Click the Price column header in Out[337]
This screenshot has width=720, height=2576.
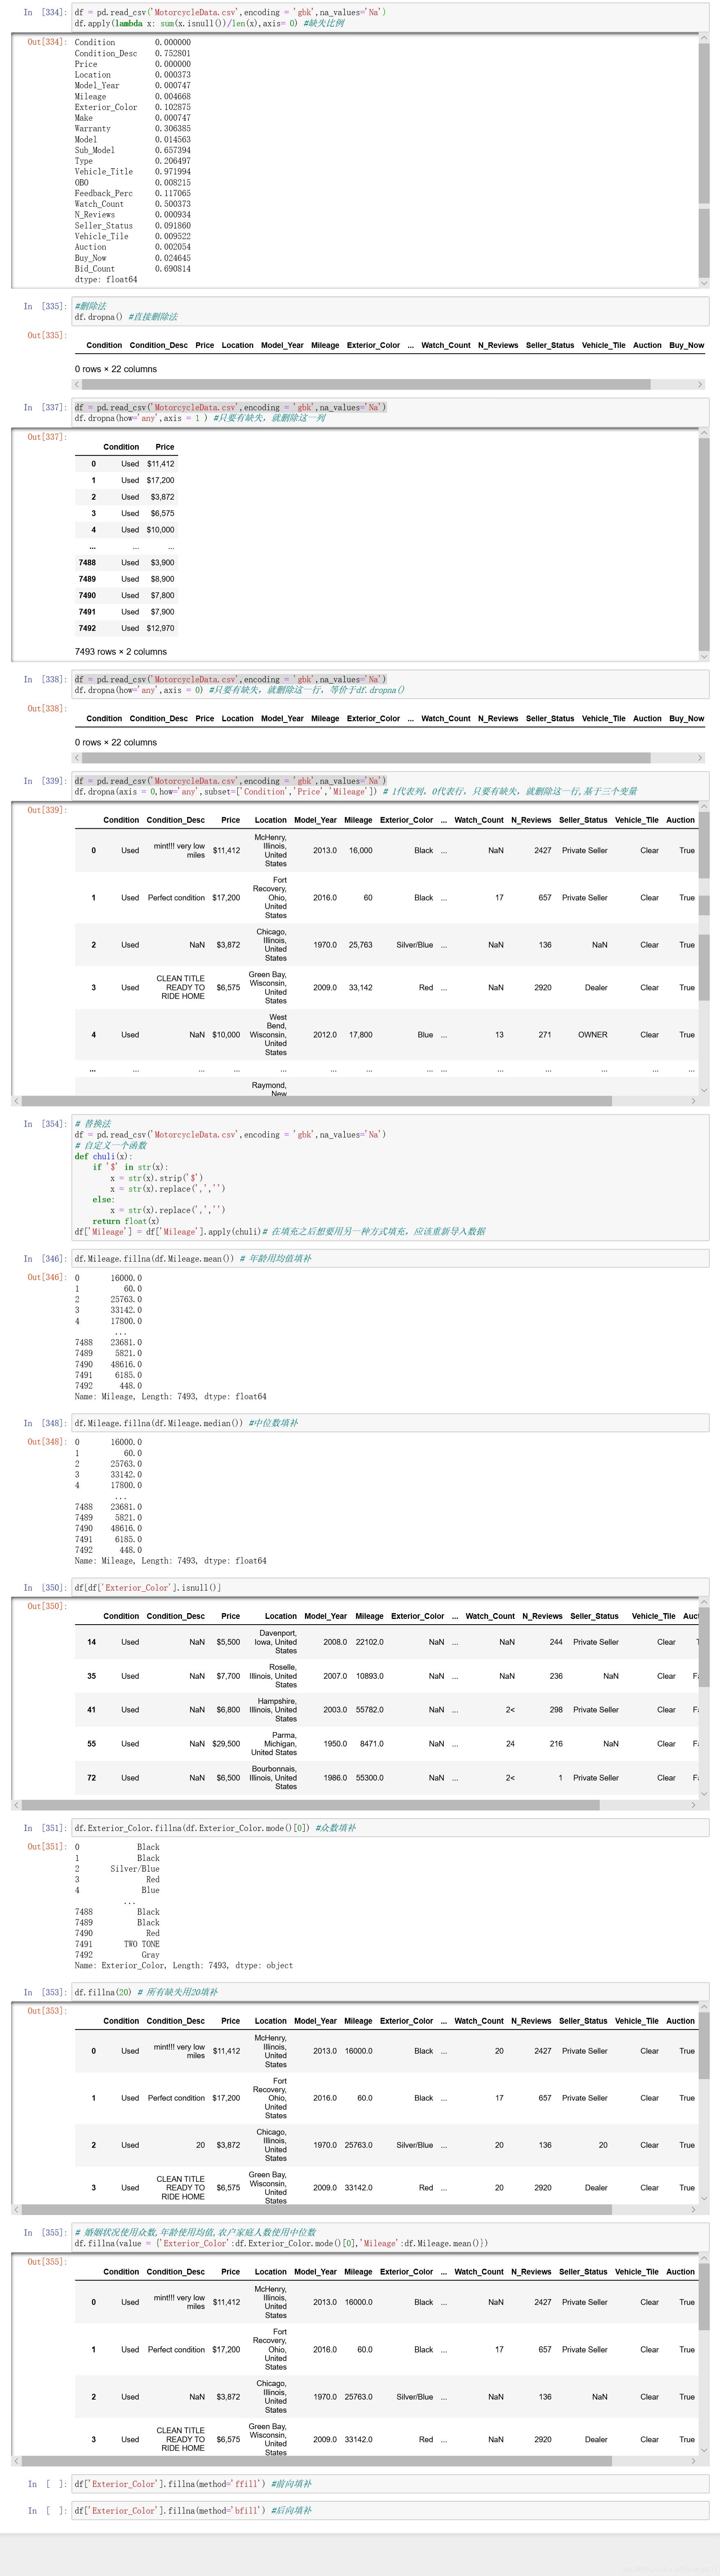pyautogui.click(x=165, y=447)
